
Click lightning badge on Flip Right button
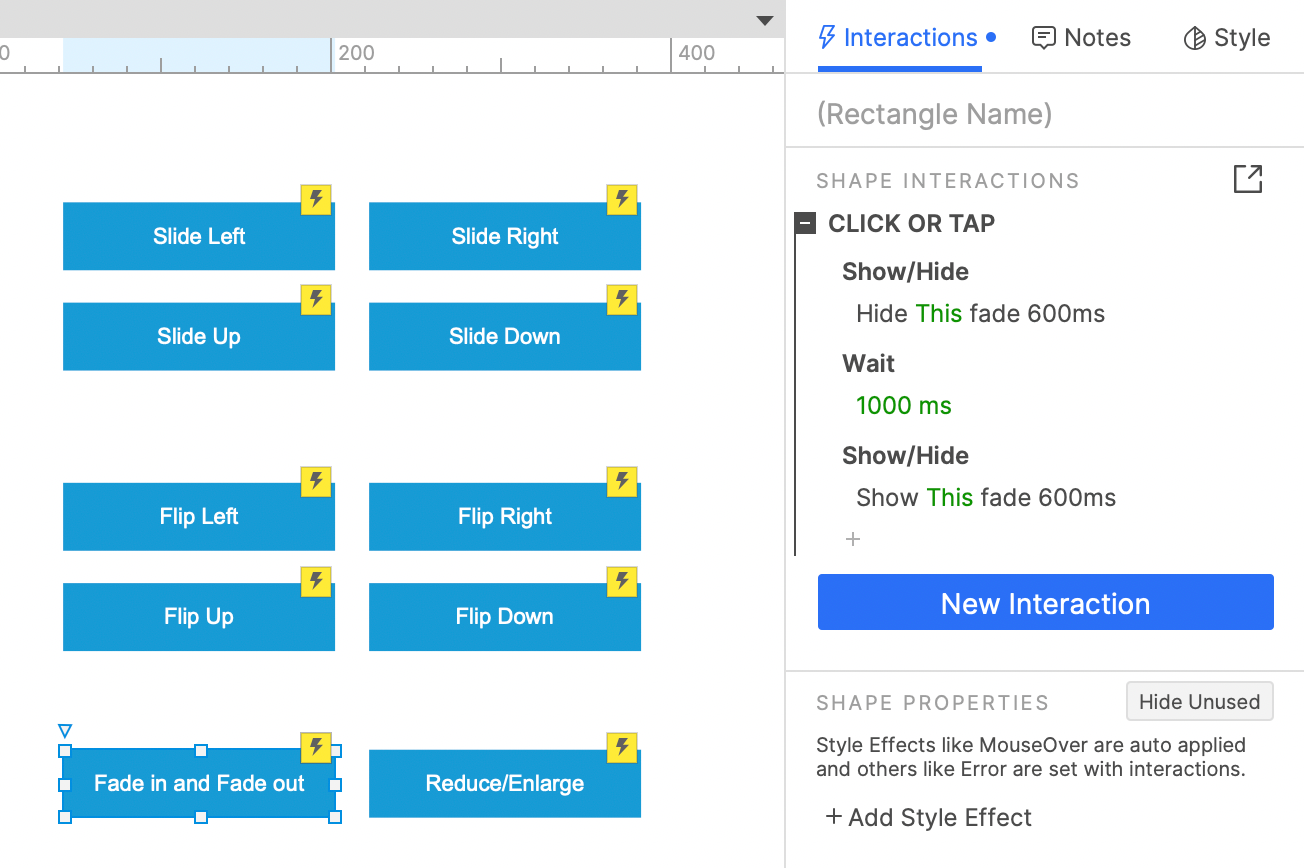(x=622, y=481)
